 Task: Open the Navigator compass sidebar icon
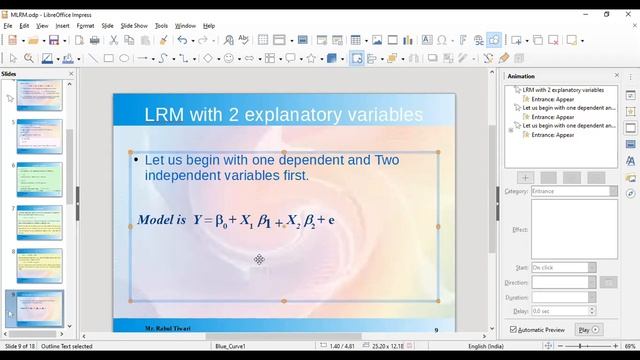coord(631,193)
